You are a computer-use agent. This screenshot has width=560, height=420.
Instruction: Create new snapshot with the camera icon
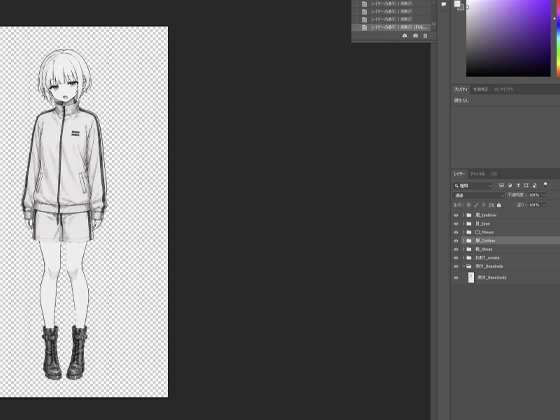[415, 36]
